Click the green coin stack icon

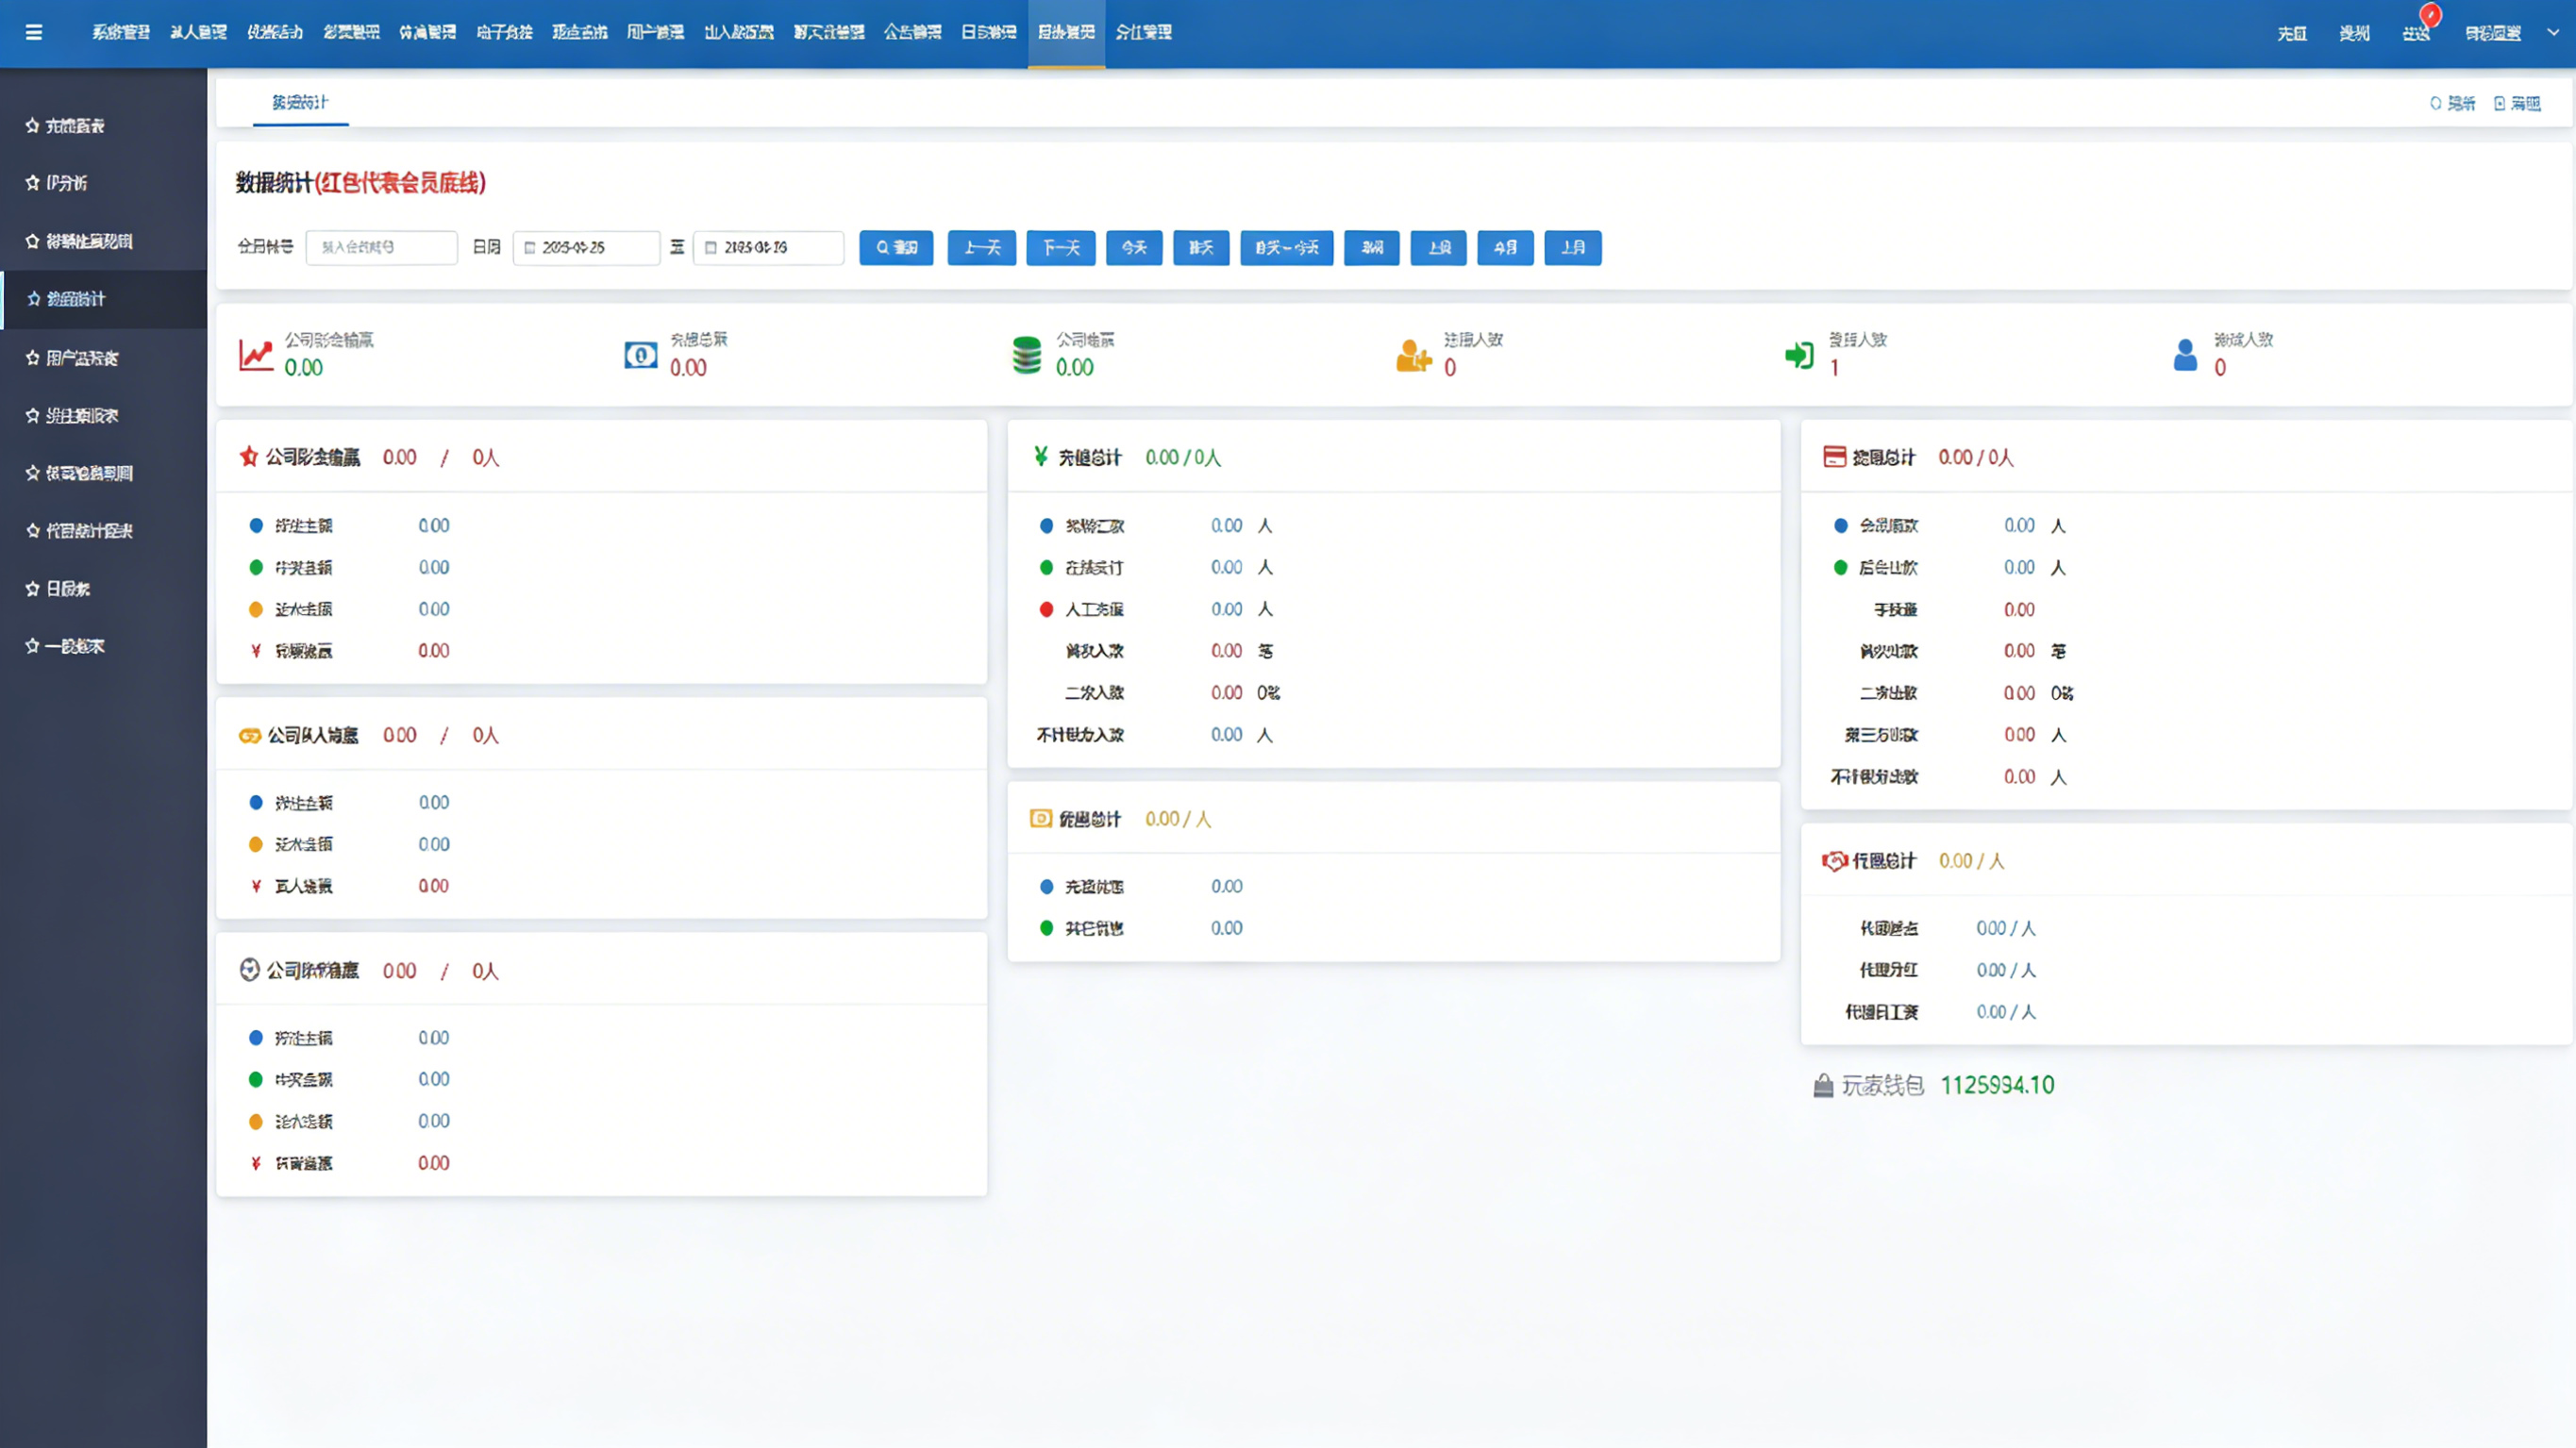[x=1027, y=355]
